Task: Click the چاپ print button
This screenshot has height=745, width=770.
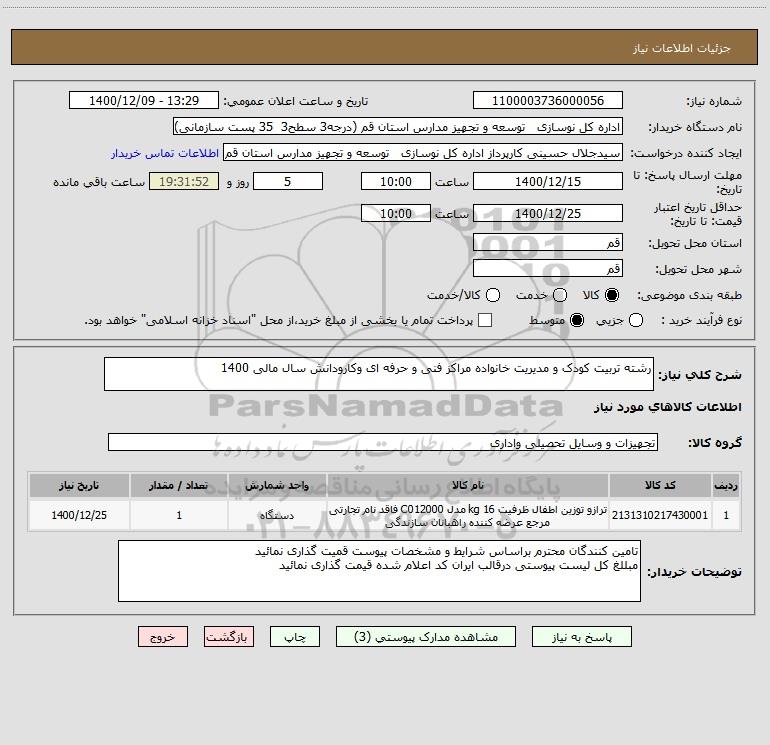Action: click(295, 637)
